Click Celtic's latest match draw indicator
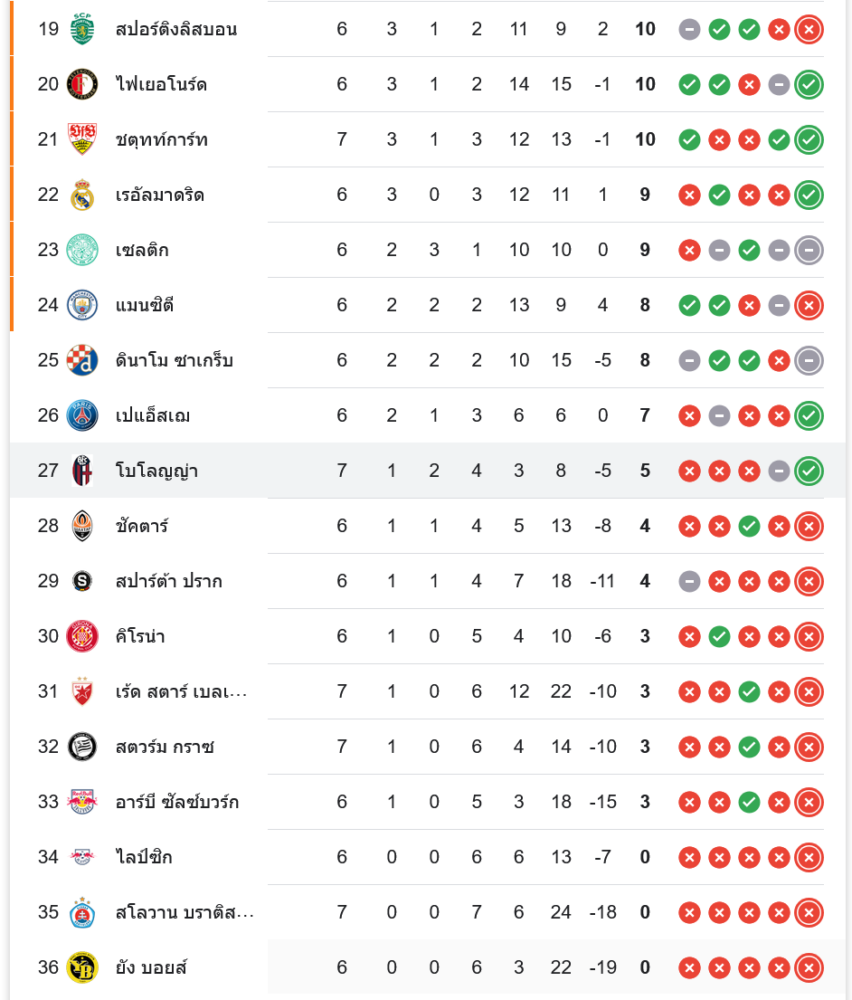 809,249
